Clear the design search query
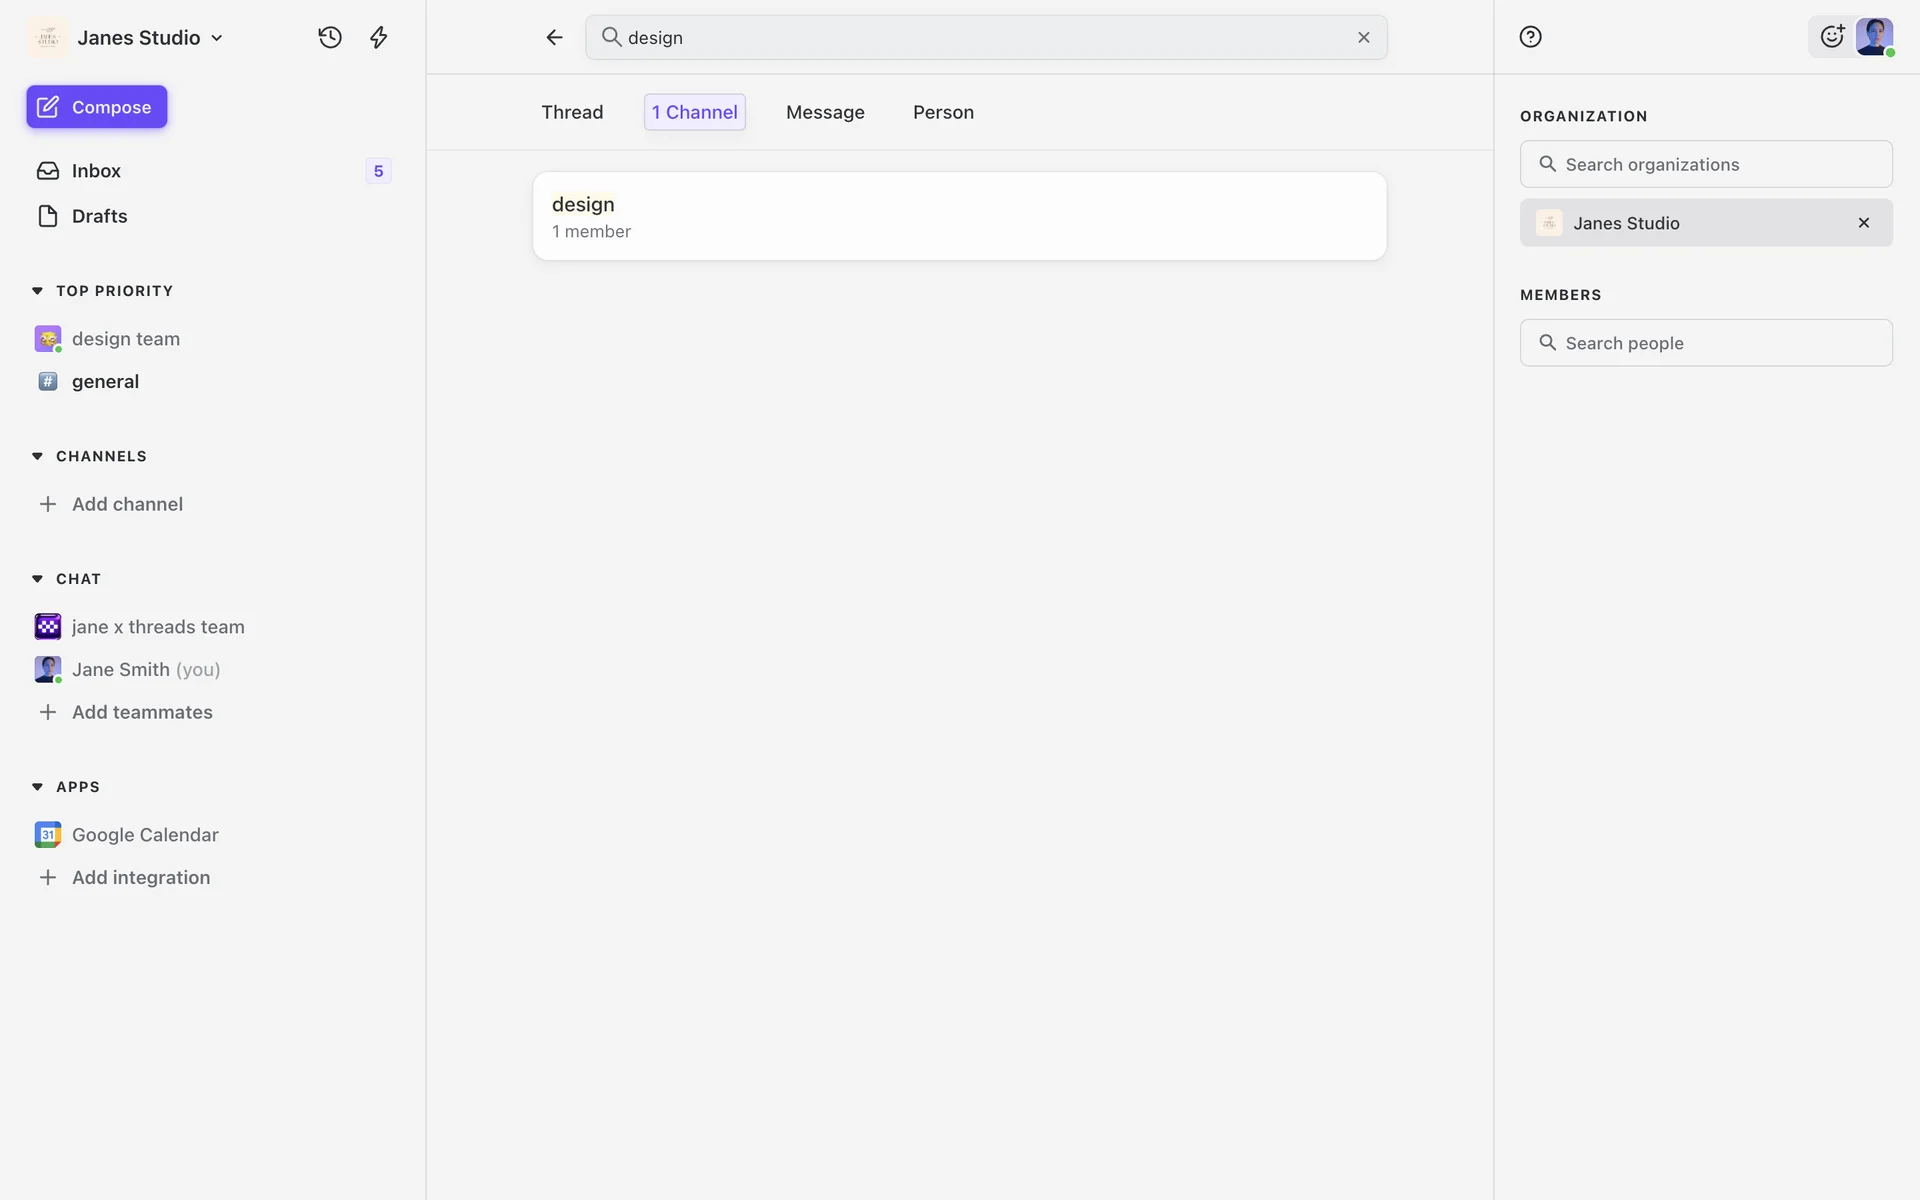 pyautogui.click(x=1363, y=38)
